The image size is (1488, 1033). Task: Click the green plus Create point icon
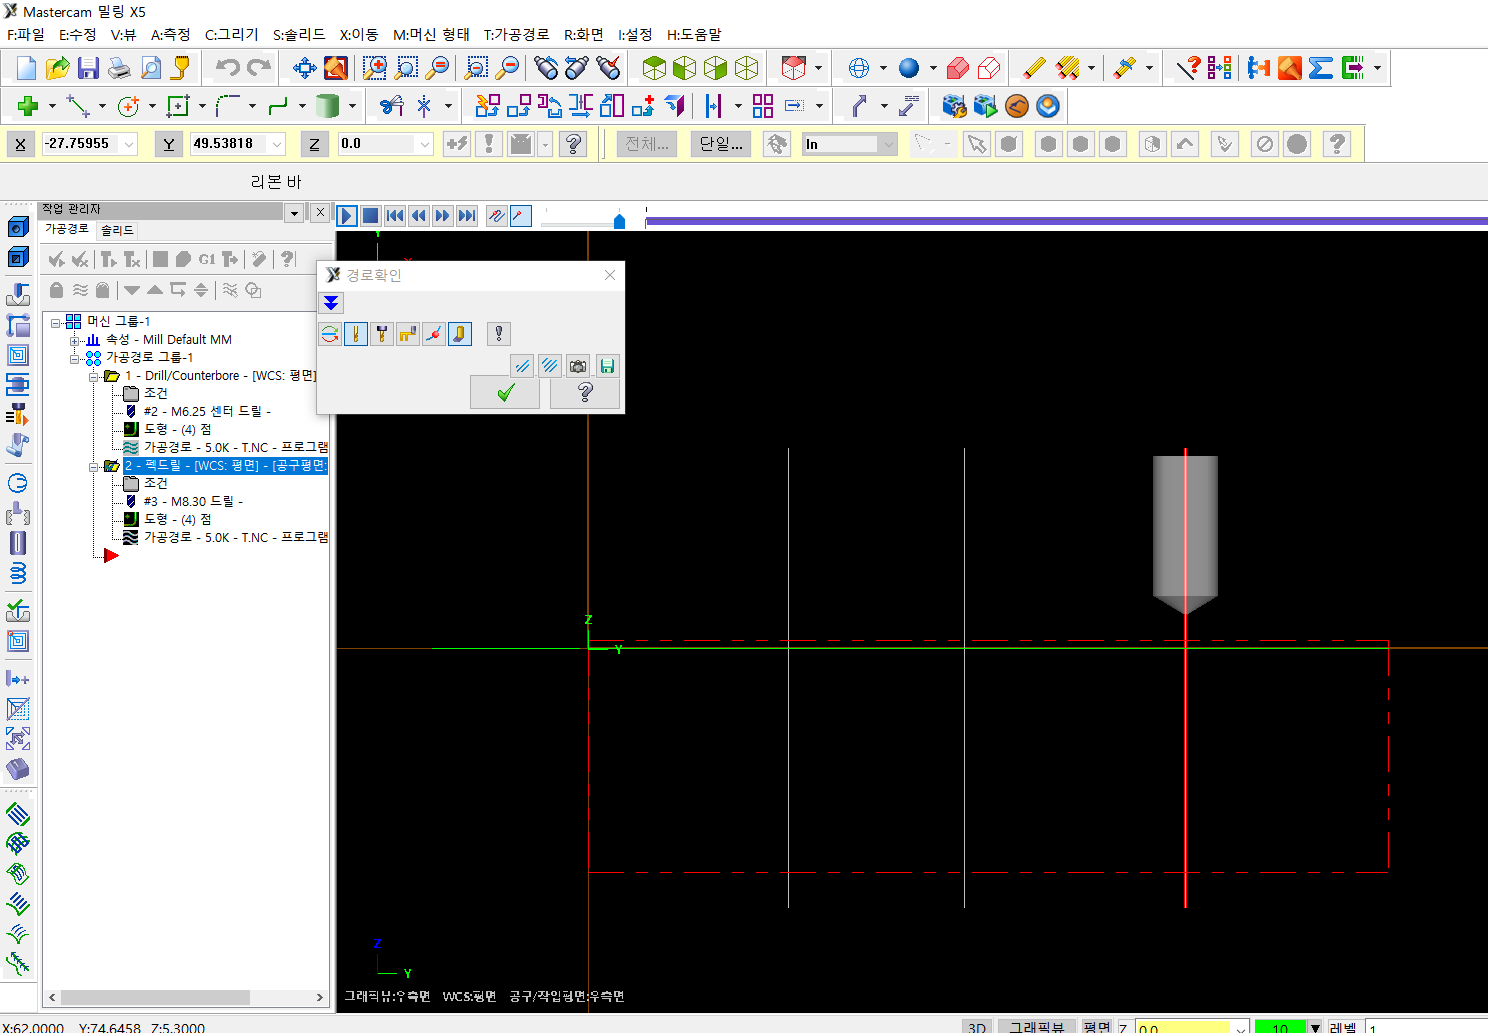tap(28, 105)
